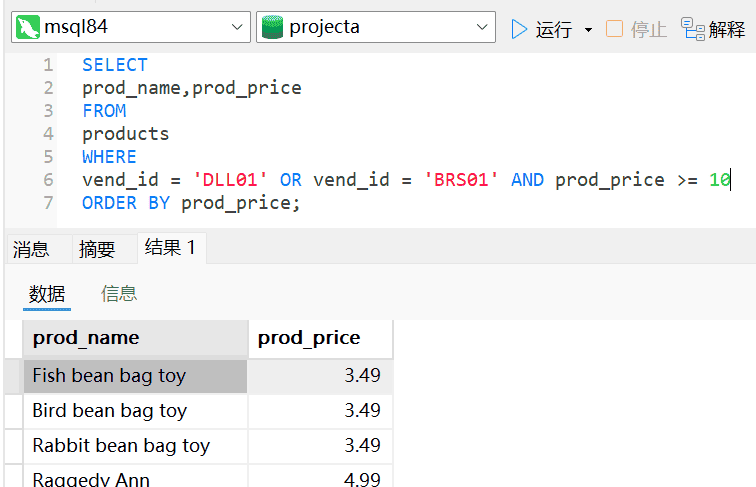Run the query with the play icon
756x487 pixels.
tap(519, 29)
